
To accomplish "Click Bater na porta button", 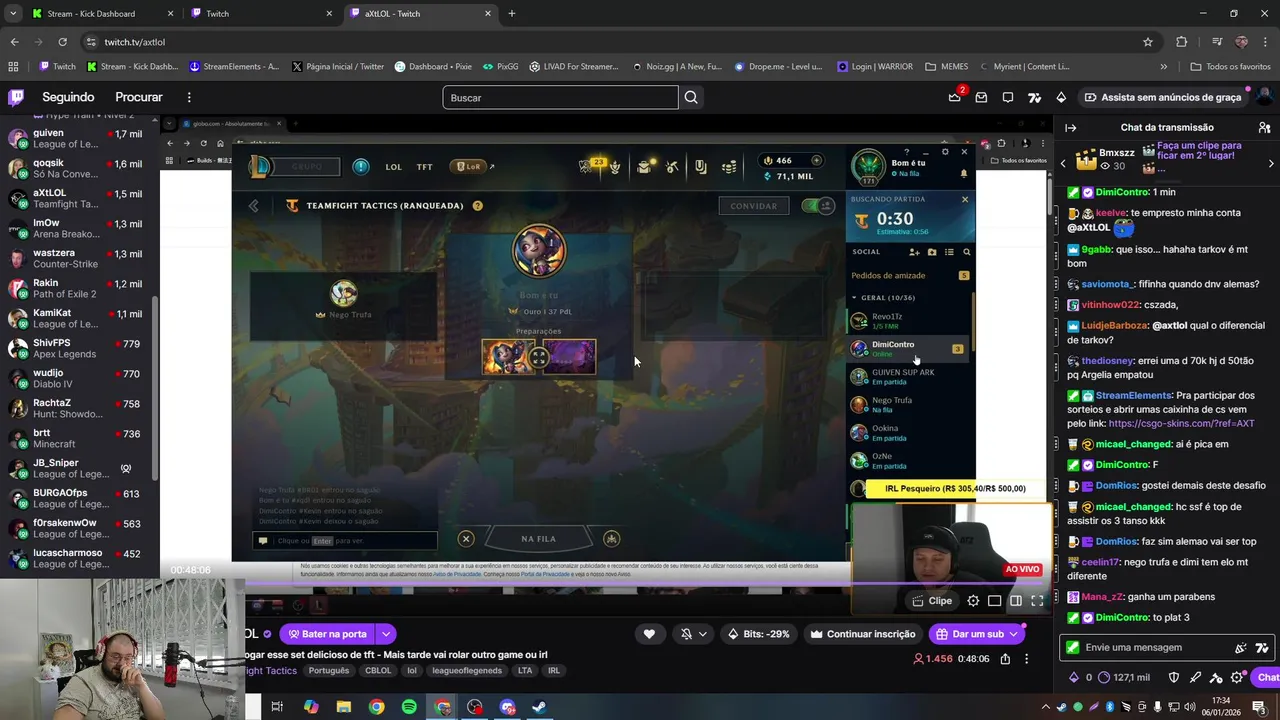I will tap(326, 634).
